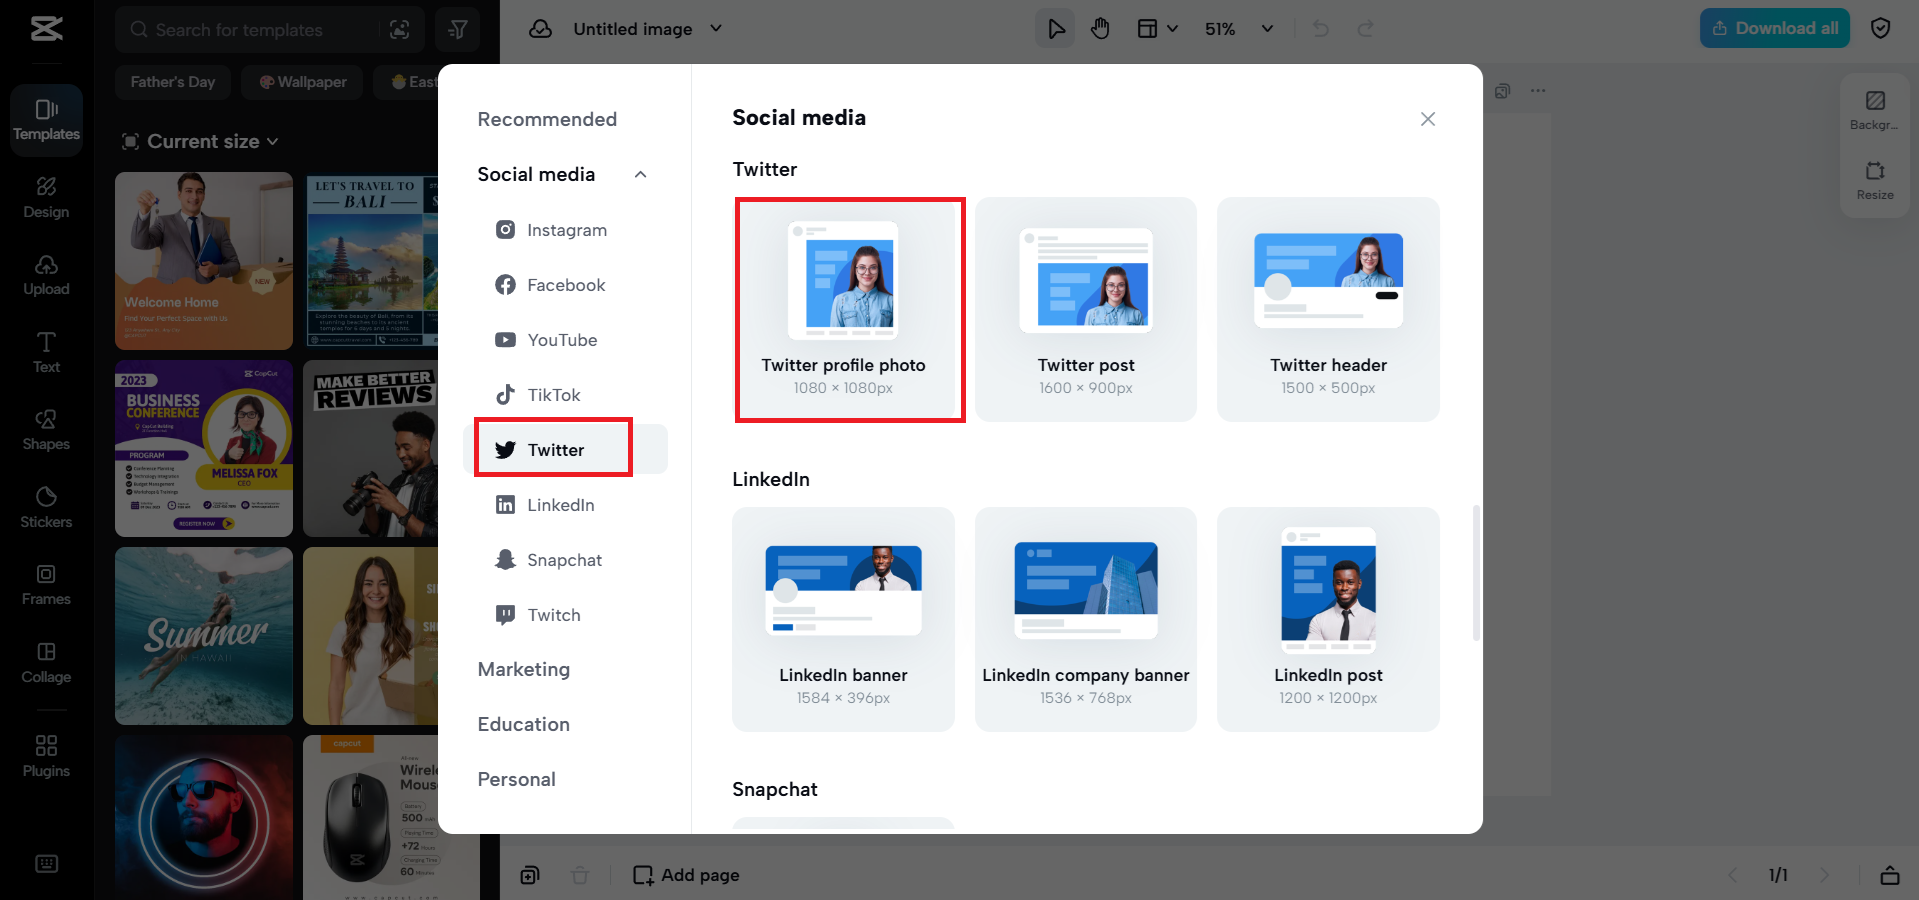Choose LinkedIn banner size
This screenshot has width=1919, height=900.
click(x=843, y=619)
